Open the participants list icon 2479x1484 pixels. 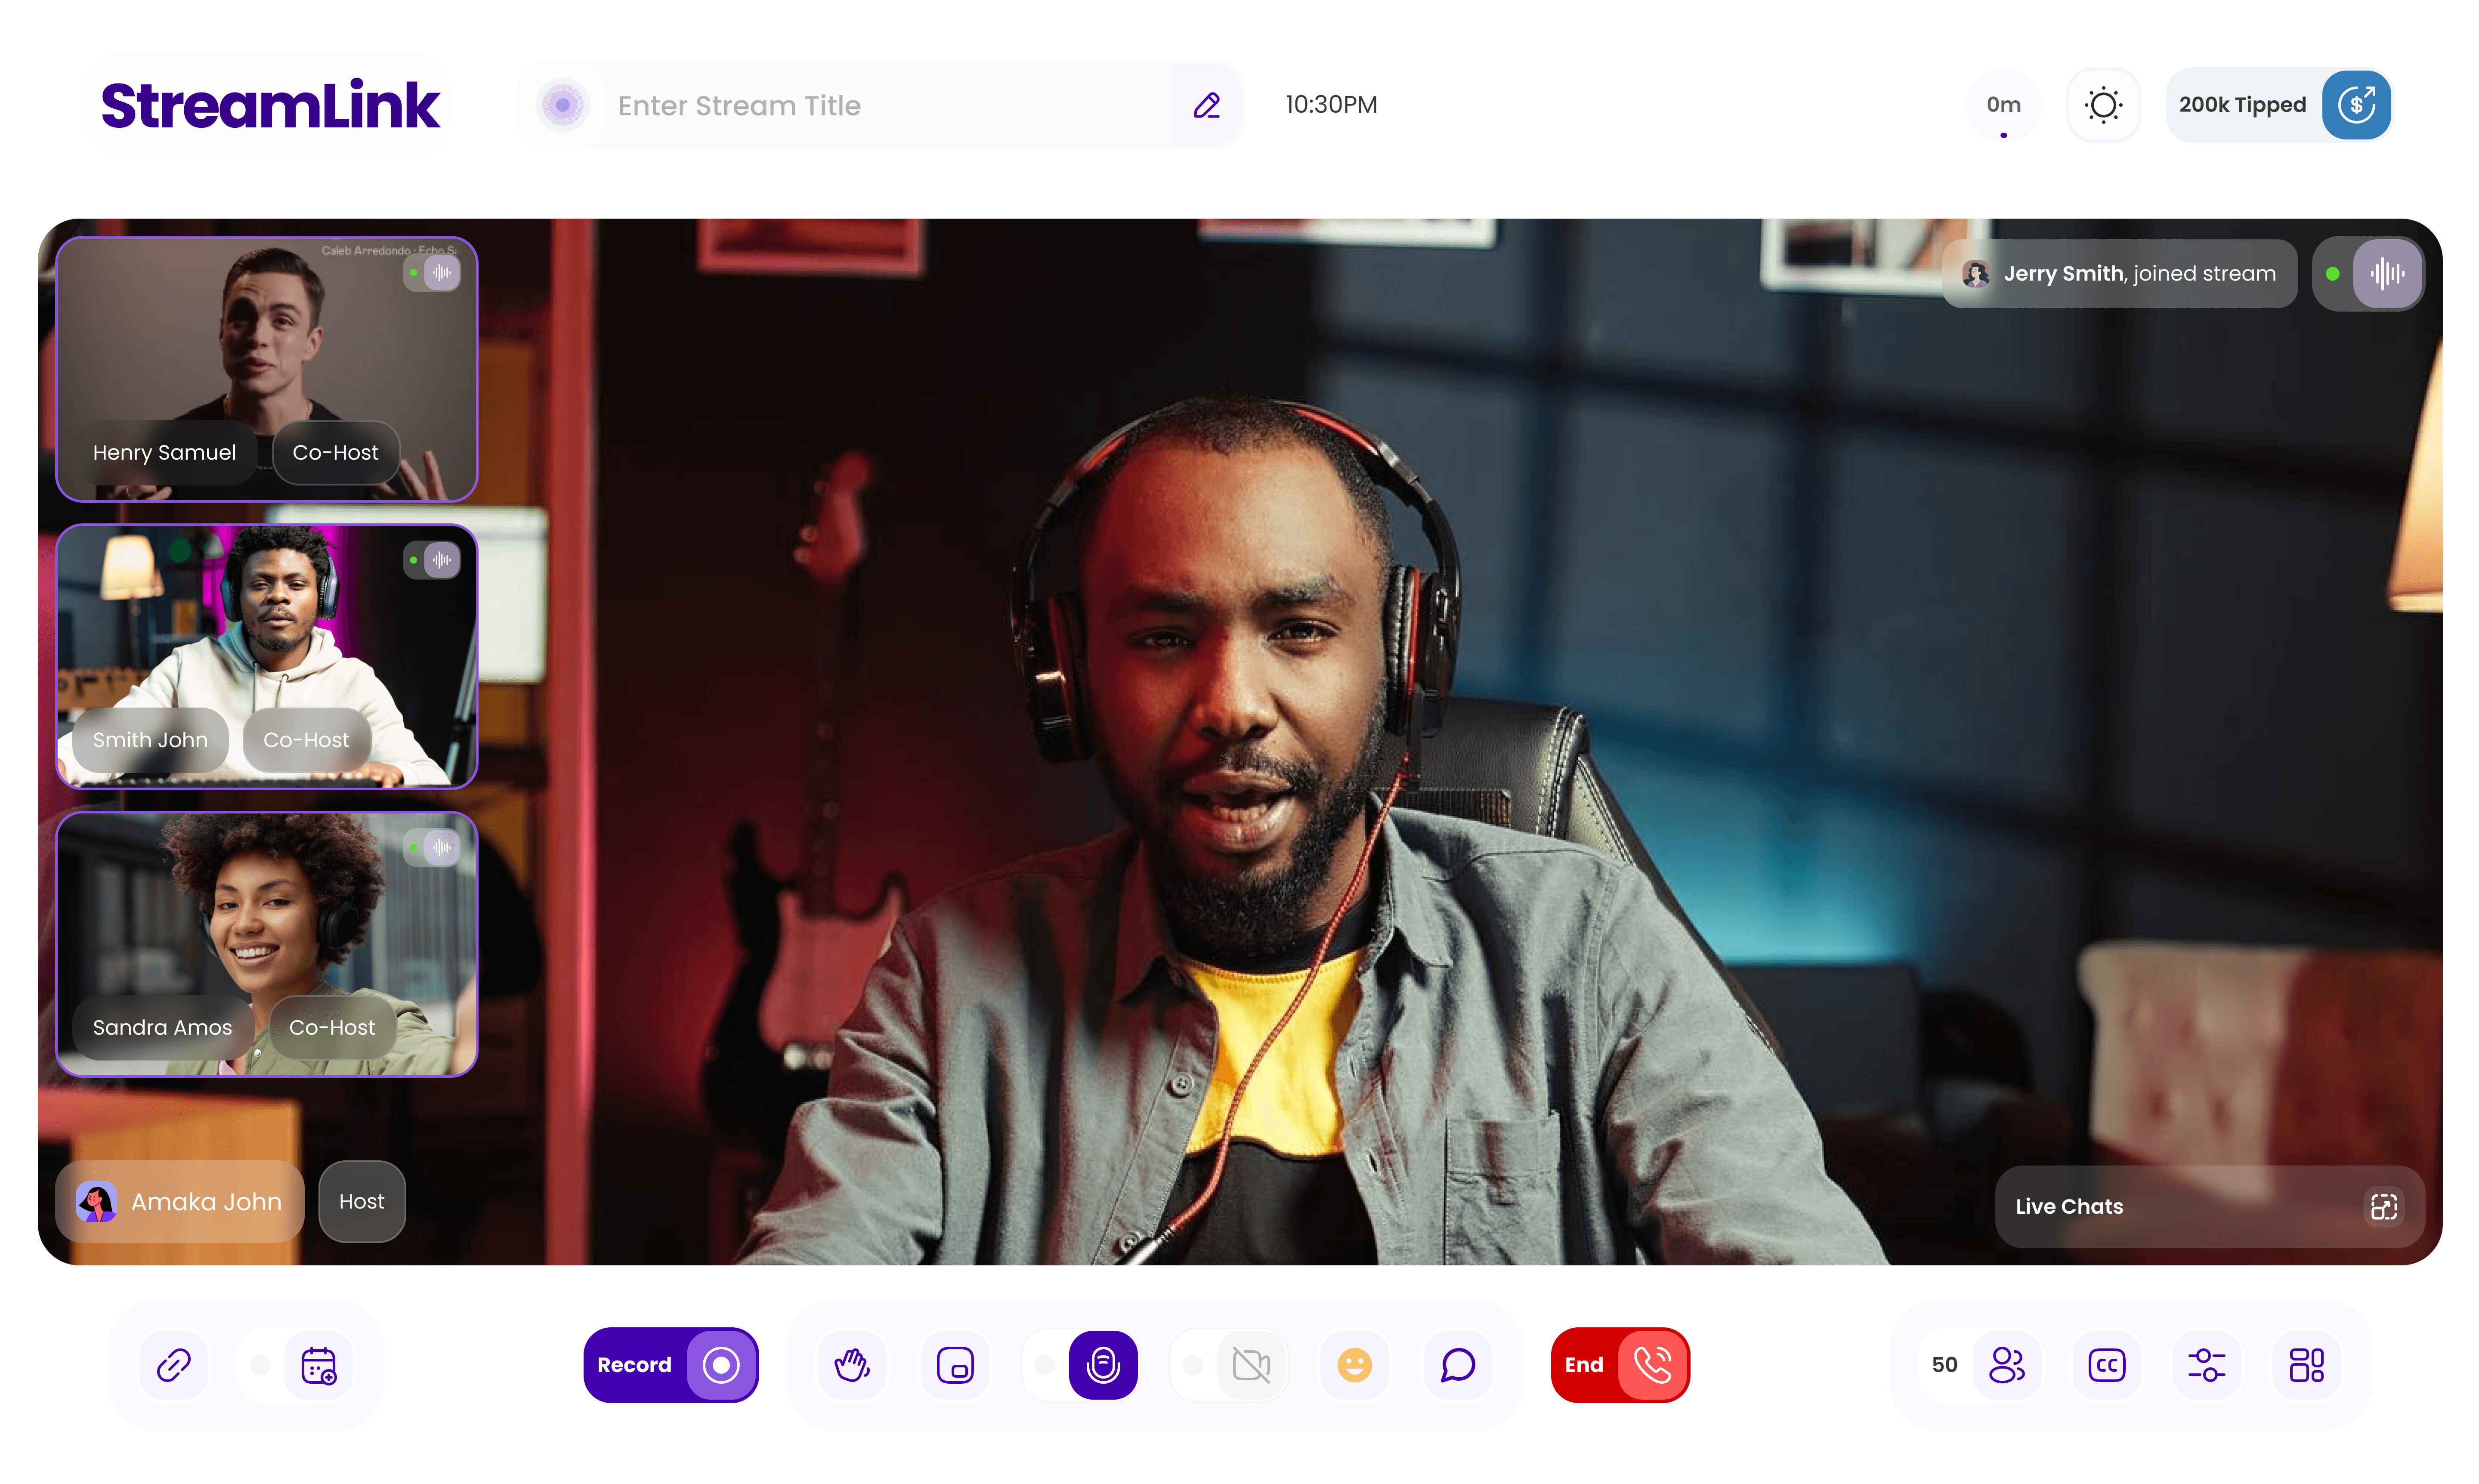point(2006,1365)
